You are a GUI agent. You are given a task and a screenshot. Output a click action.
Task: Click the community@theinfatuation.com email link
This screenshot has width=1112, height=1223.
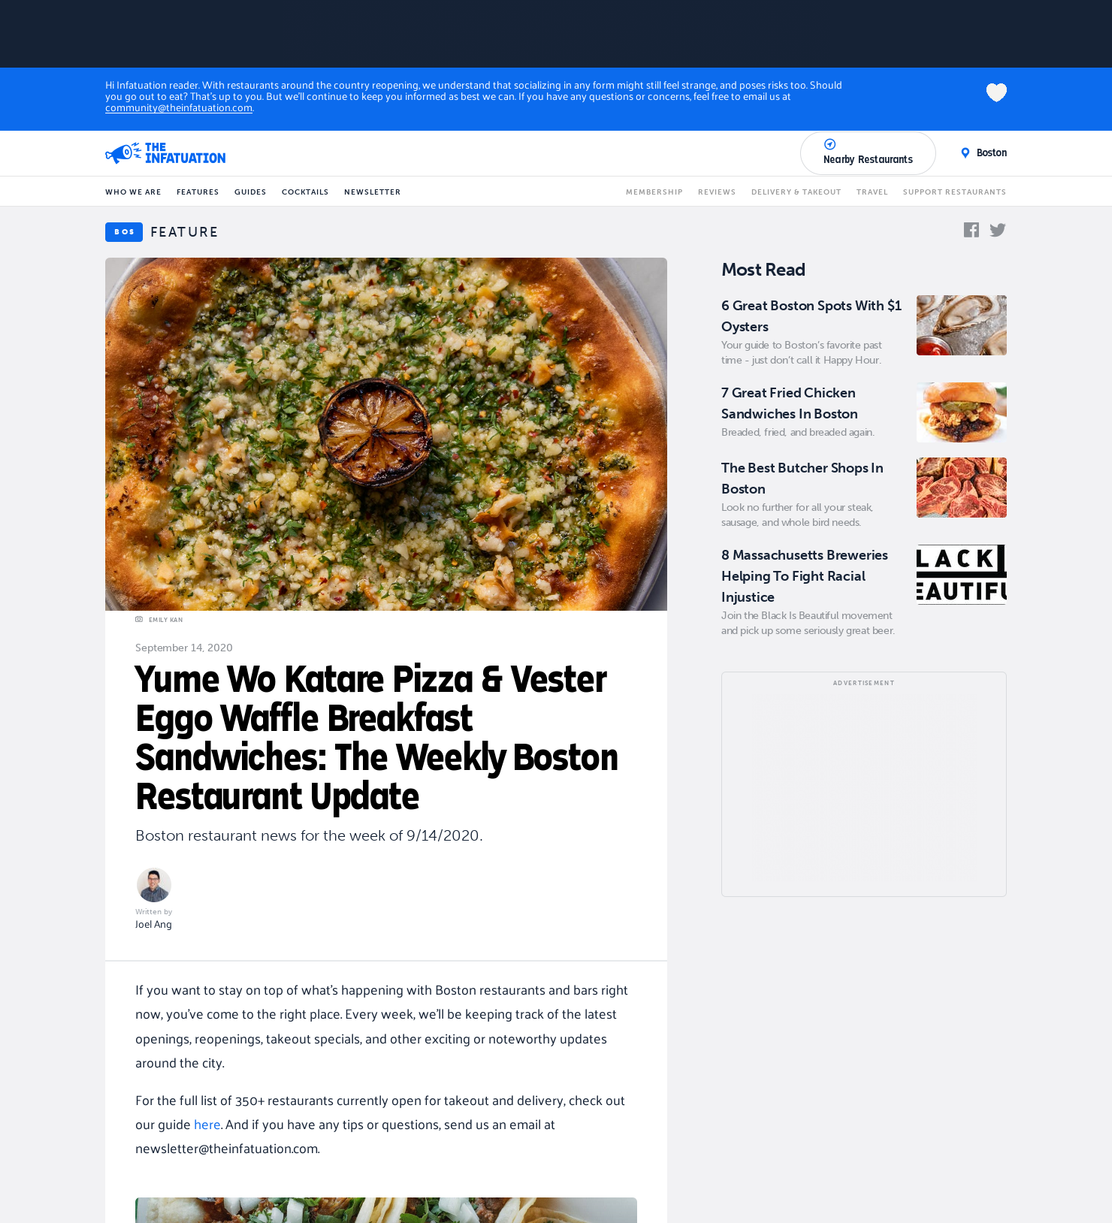click(179, 108)
